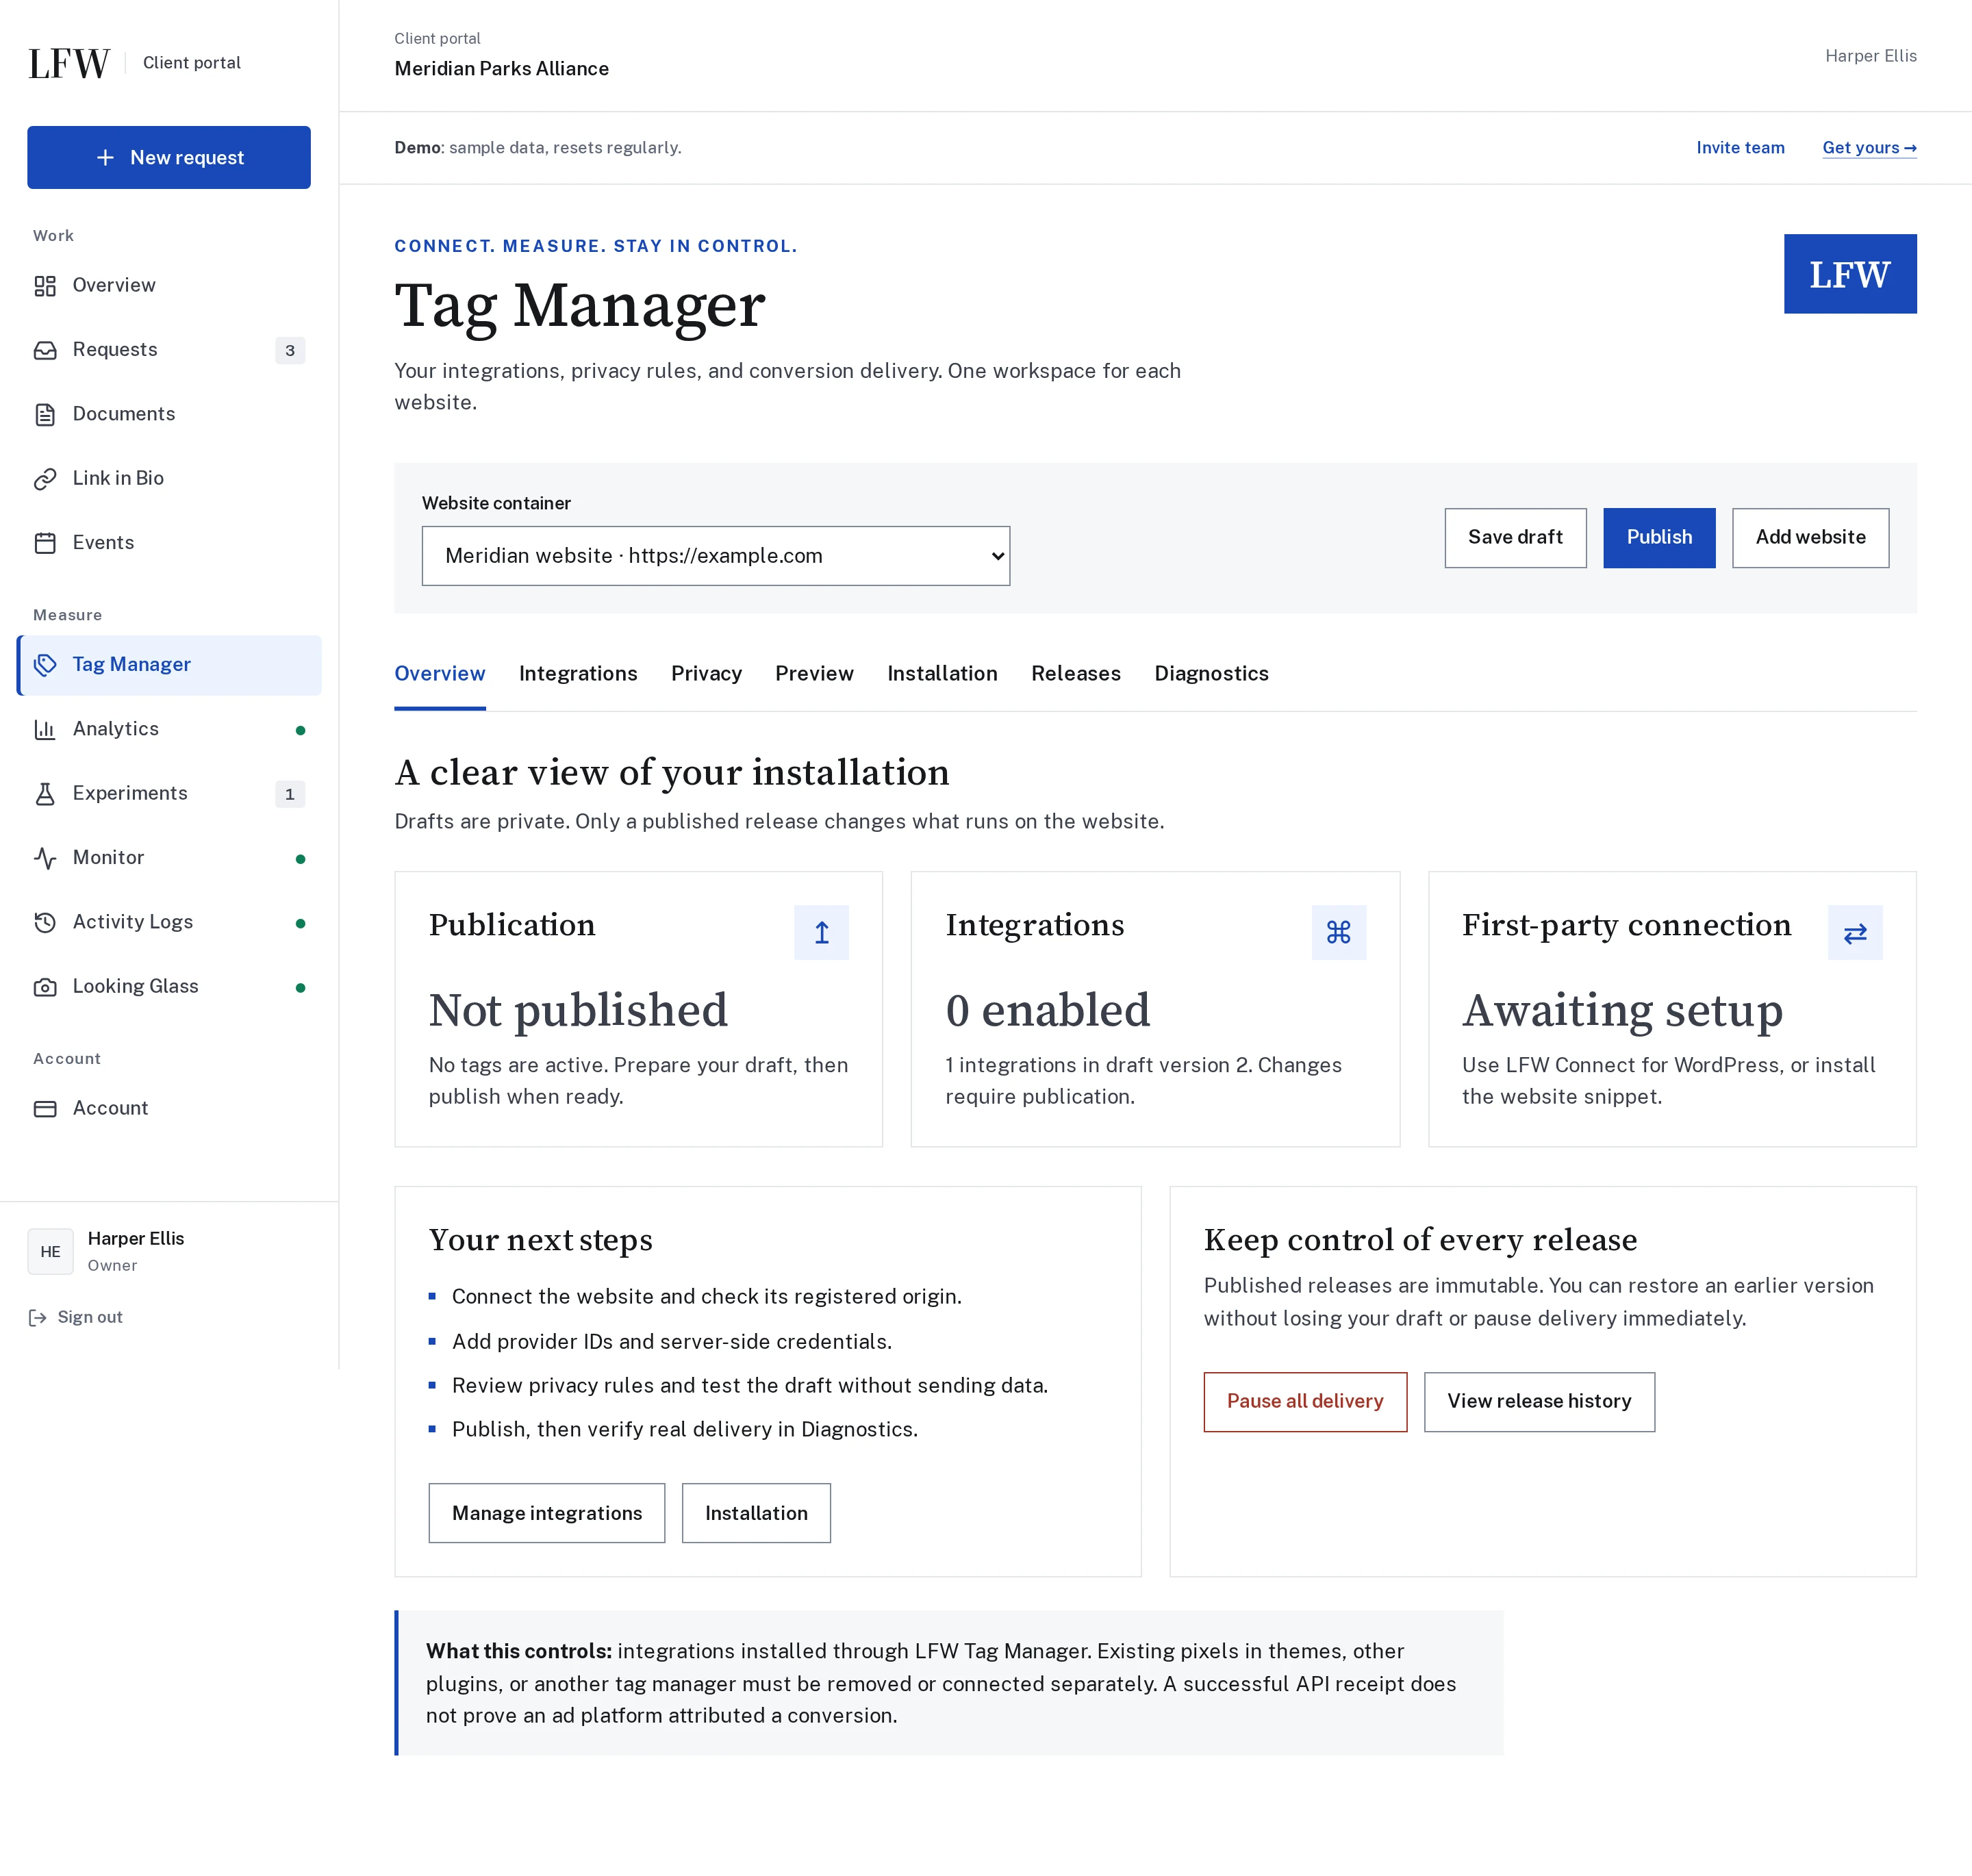Click the Requests inbox icon
The width and height of the screenshot is (1972, 1876).
[45, 350]
